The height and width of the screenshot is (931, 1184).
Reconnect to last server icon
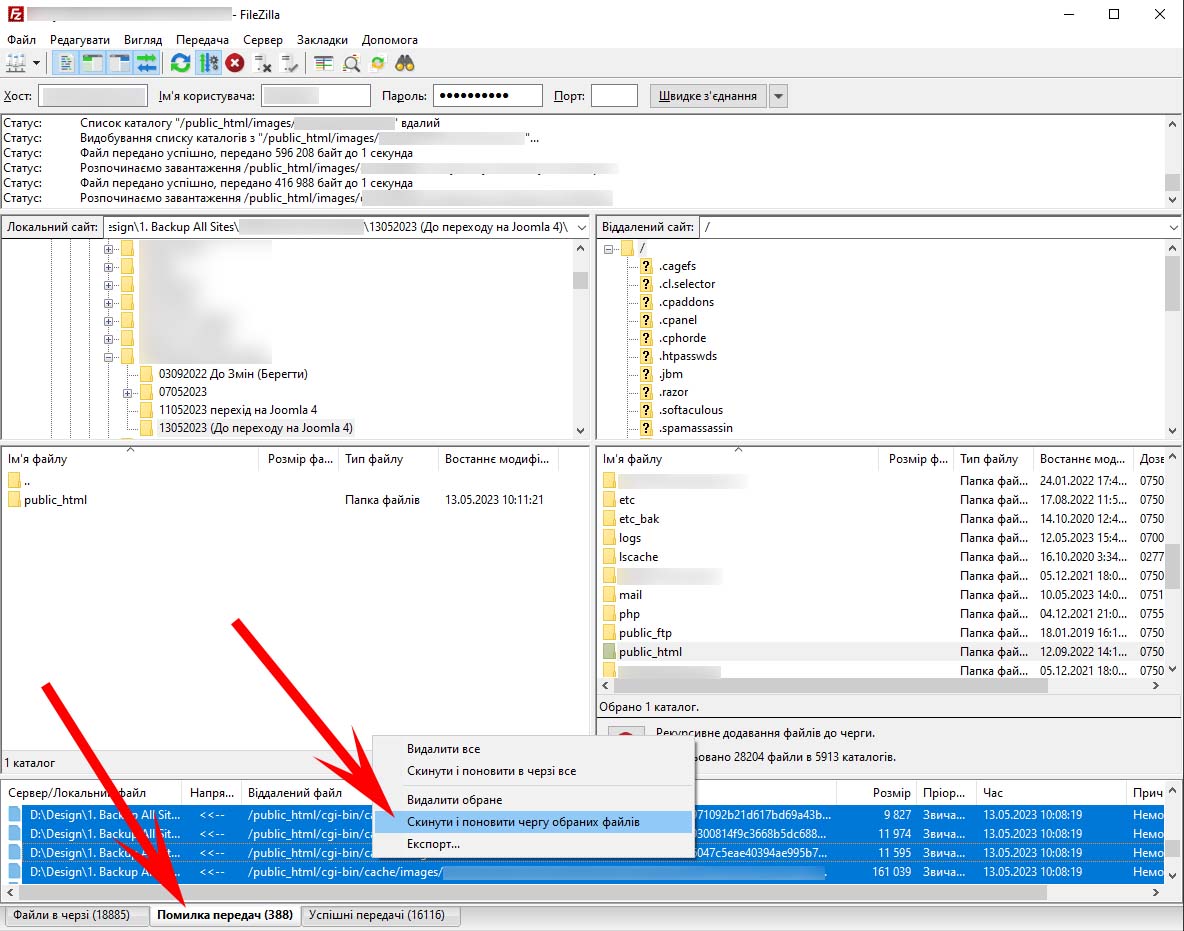tap(289, 63)
